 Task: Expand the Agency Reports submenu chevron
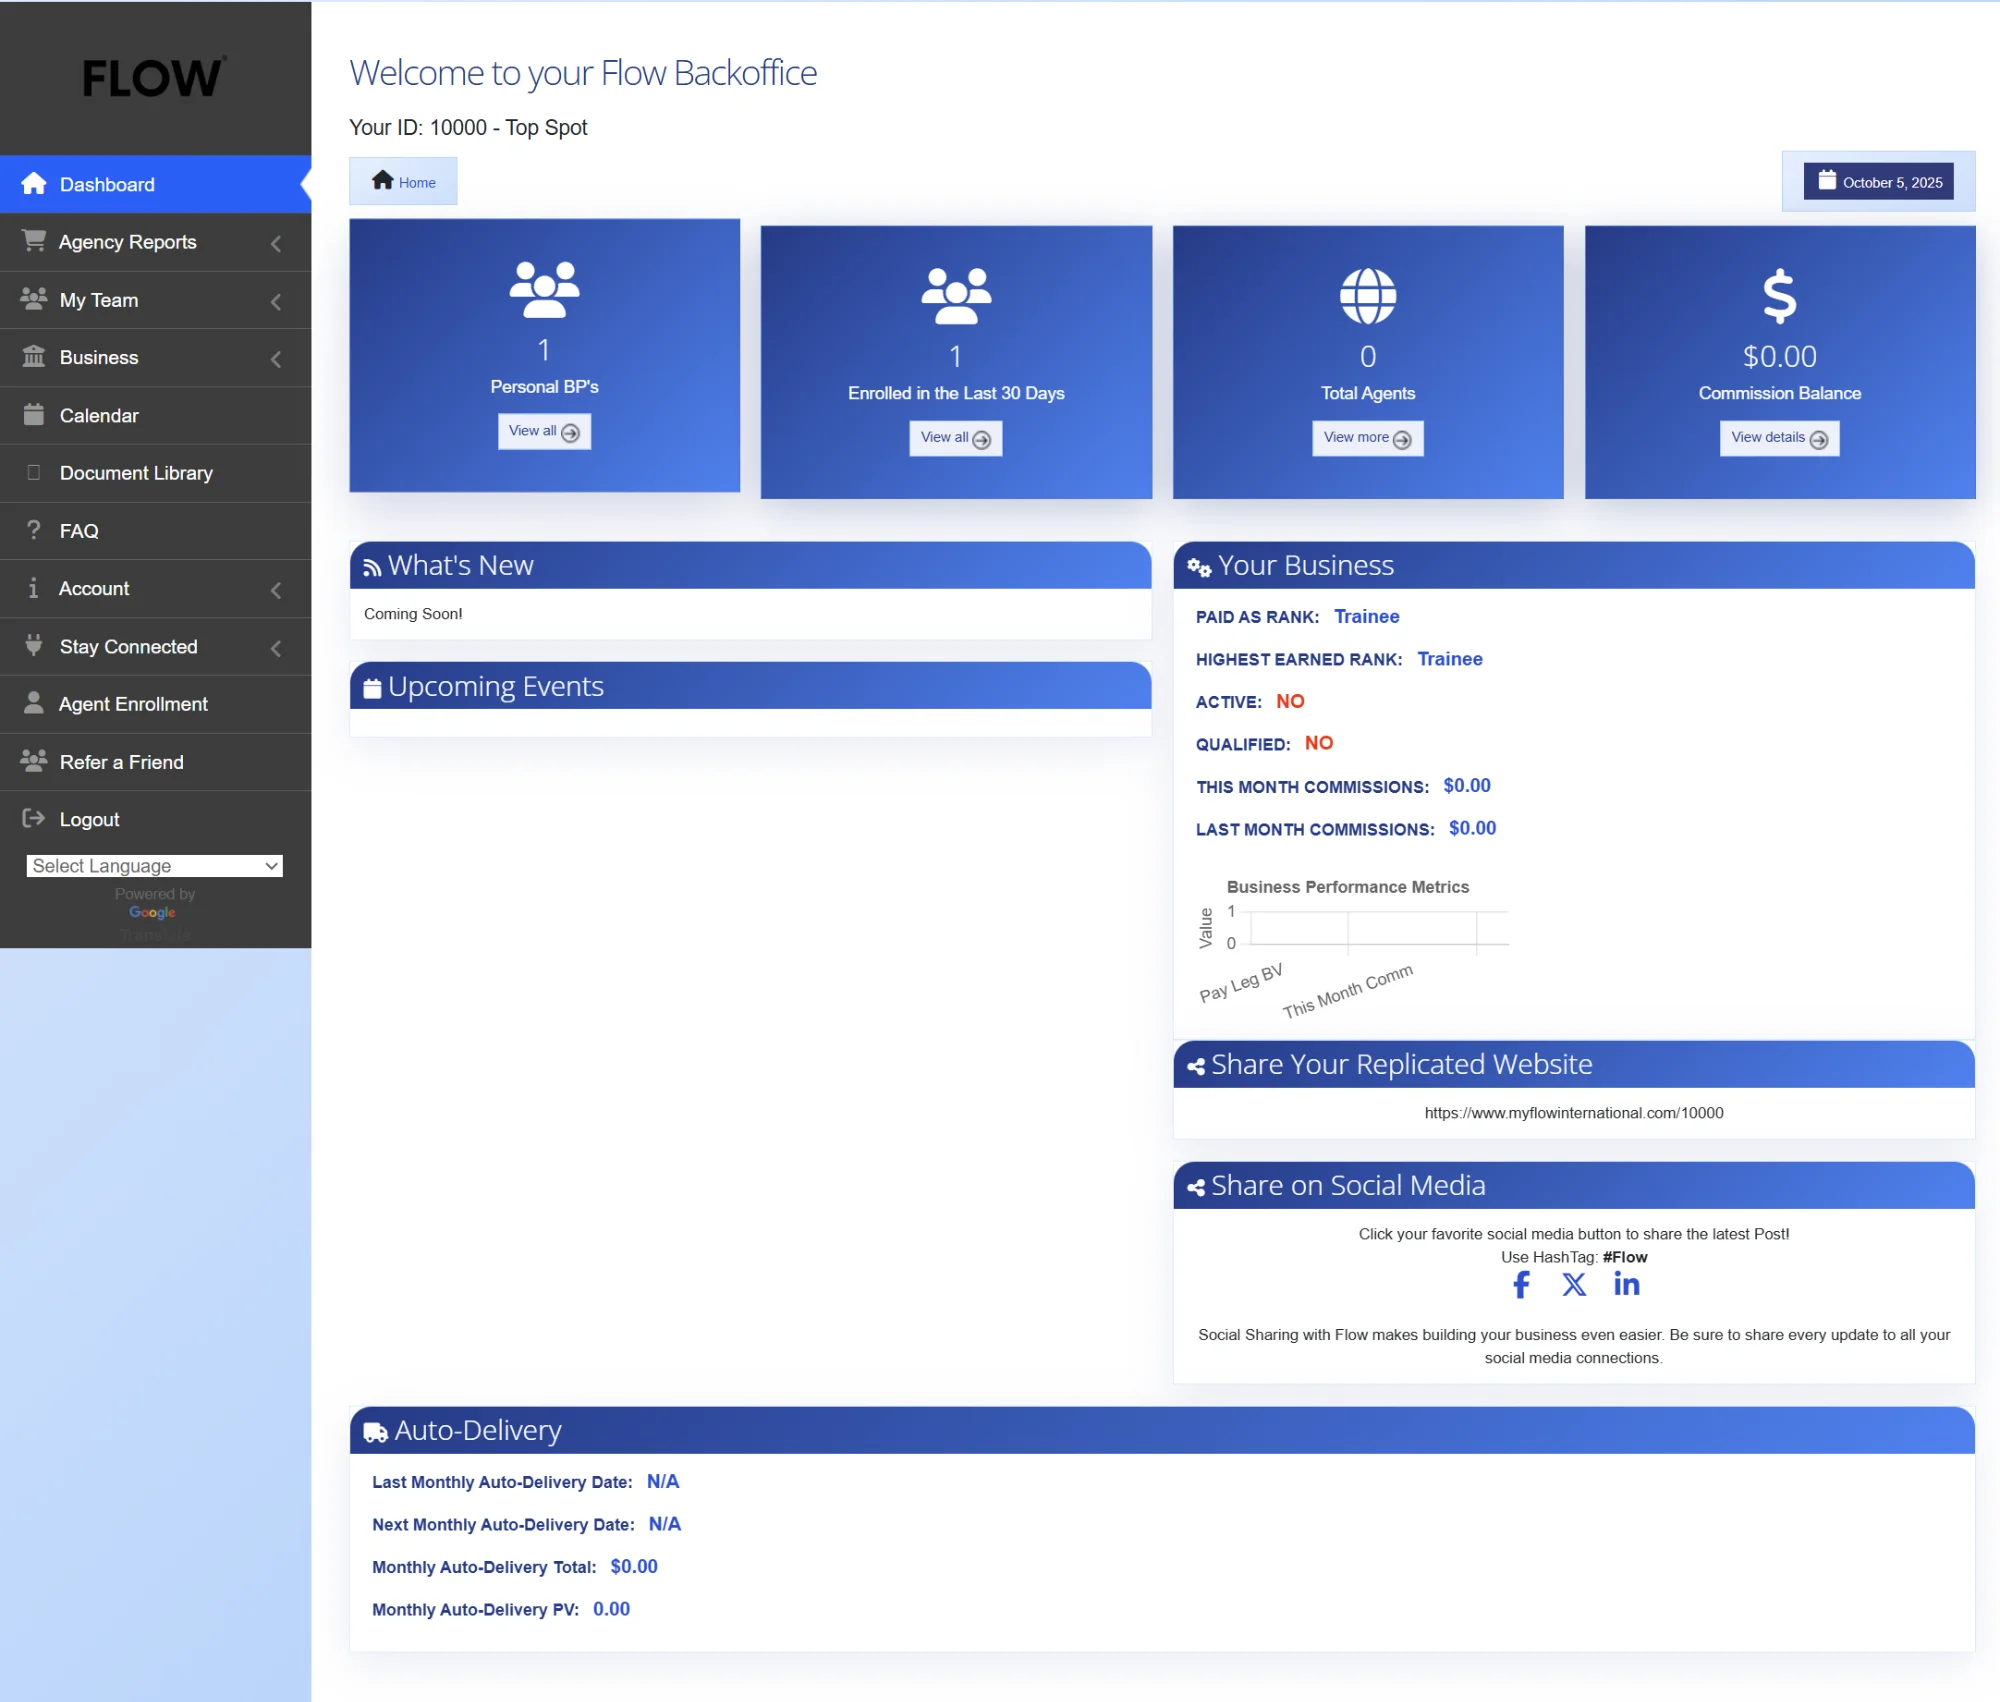pos(276,243)
